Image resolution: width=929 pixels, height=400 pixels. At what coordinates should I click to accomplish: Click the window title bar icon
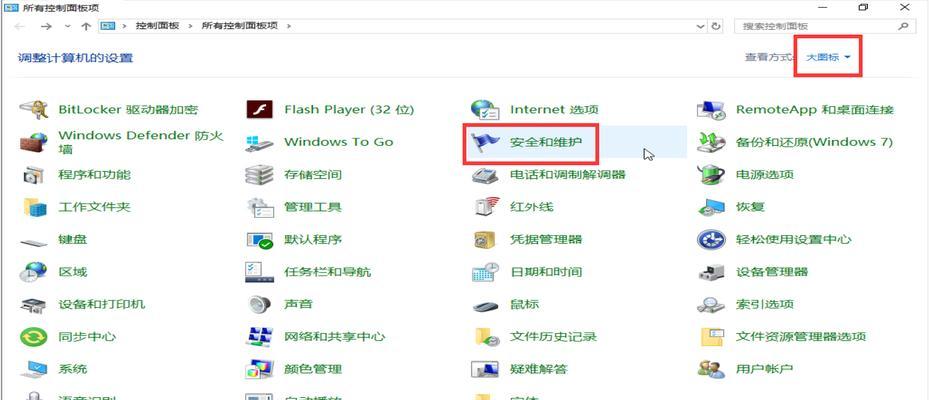point(12,8)
